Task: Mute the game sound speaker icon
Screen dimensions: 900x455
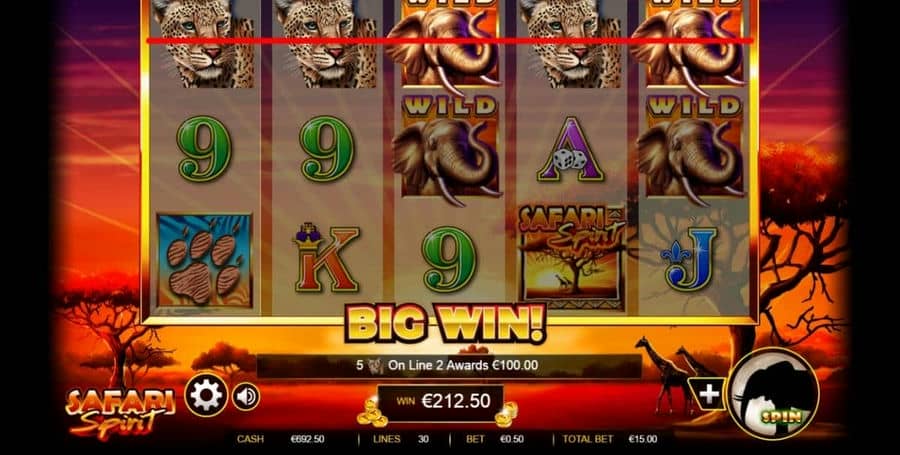Action: coord(246,396)
